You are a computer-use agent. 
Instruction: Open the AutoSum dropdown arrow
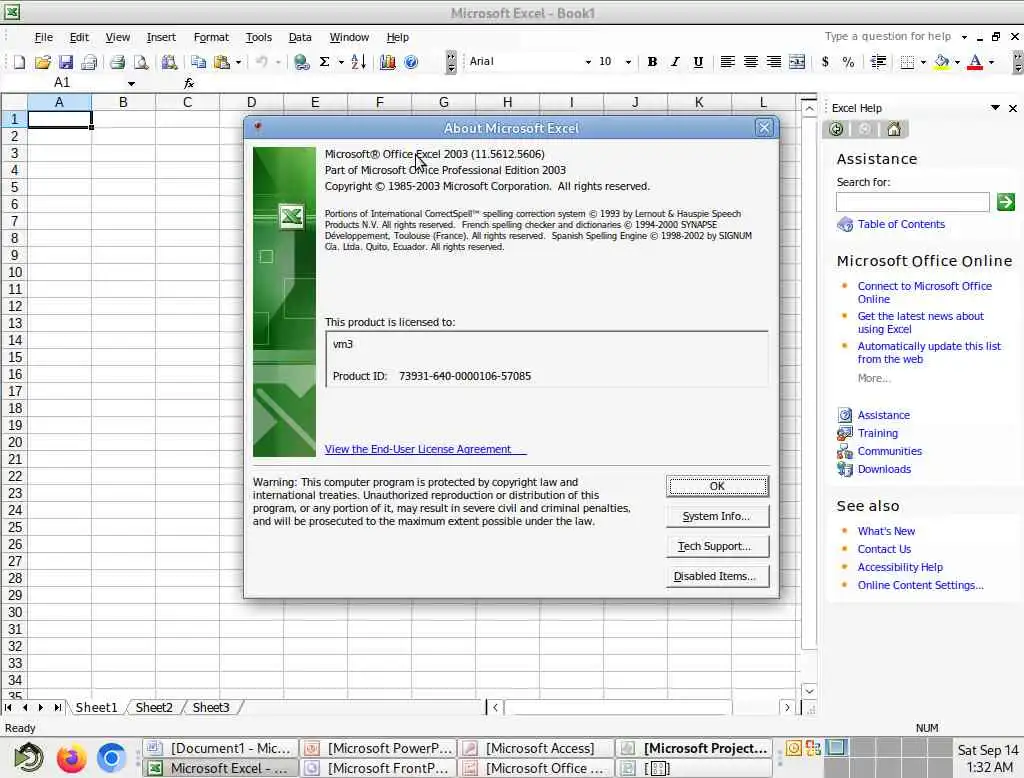tap(341, 62)
